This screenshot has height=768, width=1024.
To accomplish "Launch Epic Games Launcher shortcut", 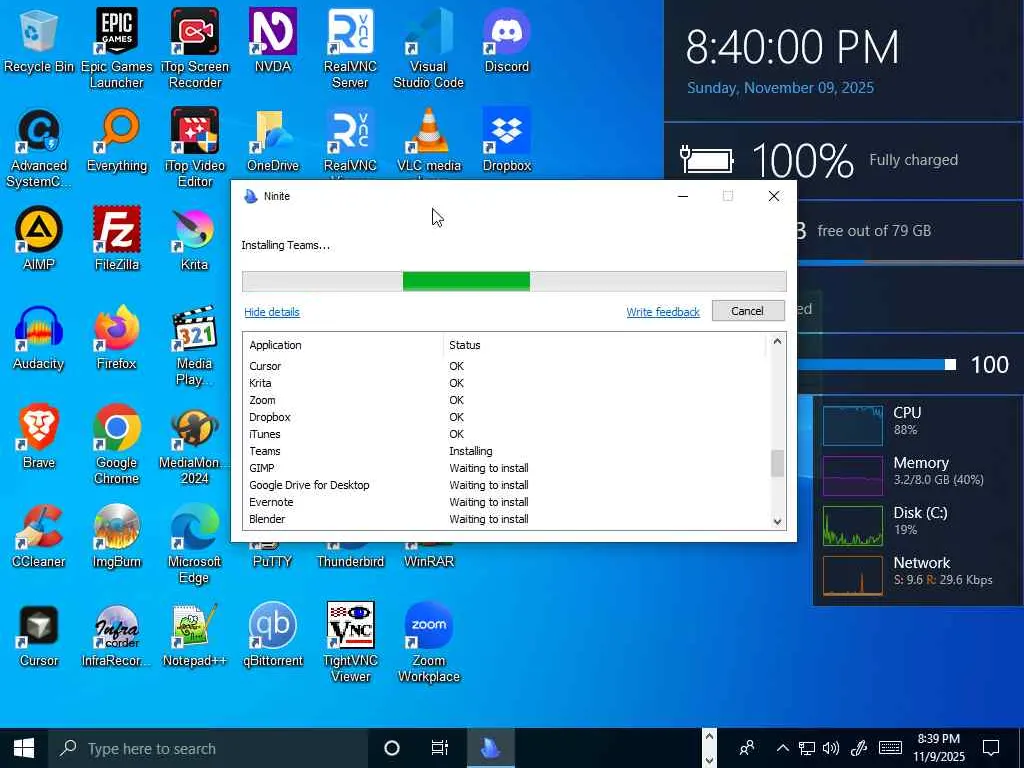I will (116, 48).
